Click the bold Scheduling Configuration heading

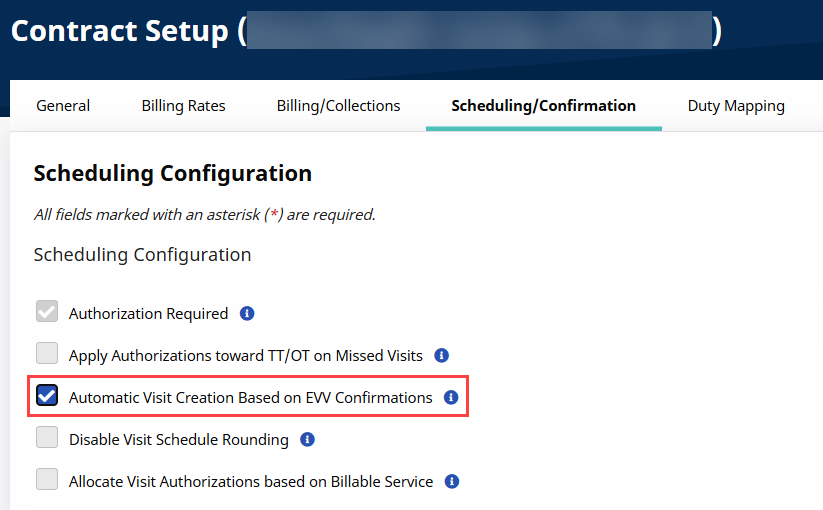tap(172, 174)
